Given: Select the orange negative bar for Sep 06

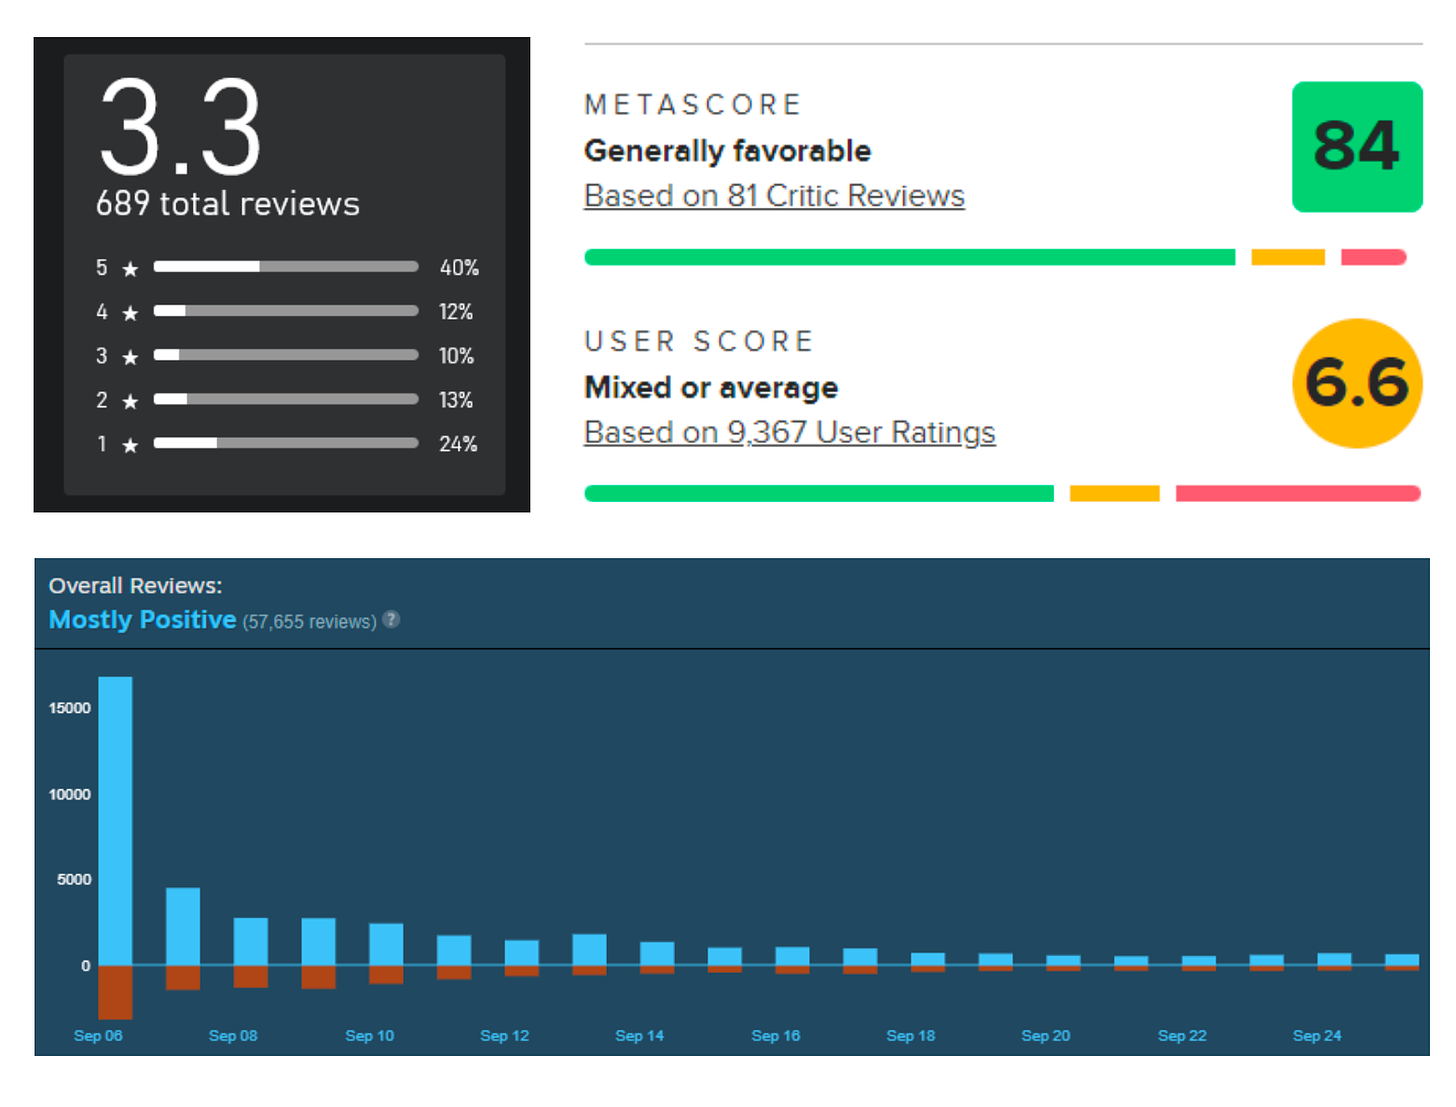Looking at the screenshot, I should tap(115, 992).
